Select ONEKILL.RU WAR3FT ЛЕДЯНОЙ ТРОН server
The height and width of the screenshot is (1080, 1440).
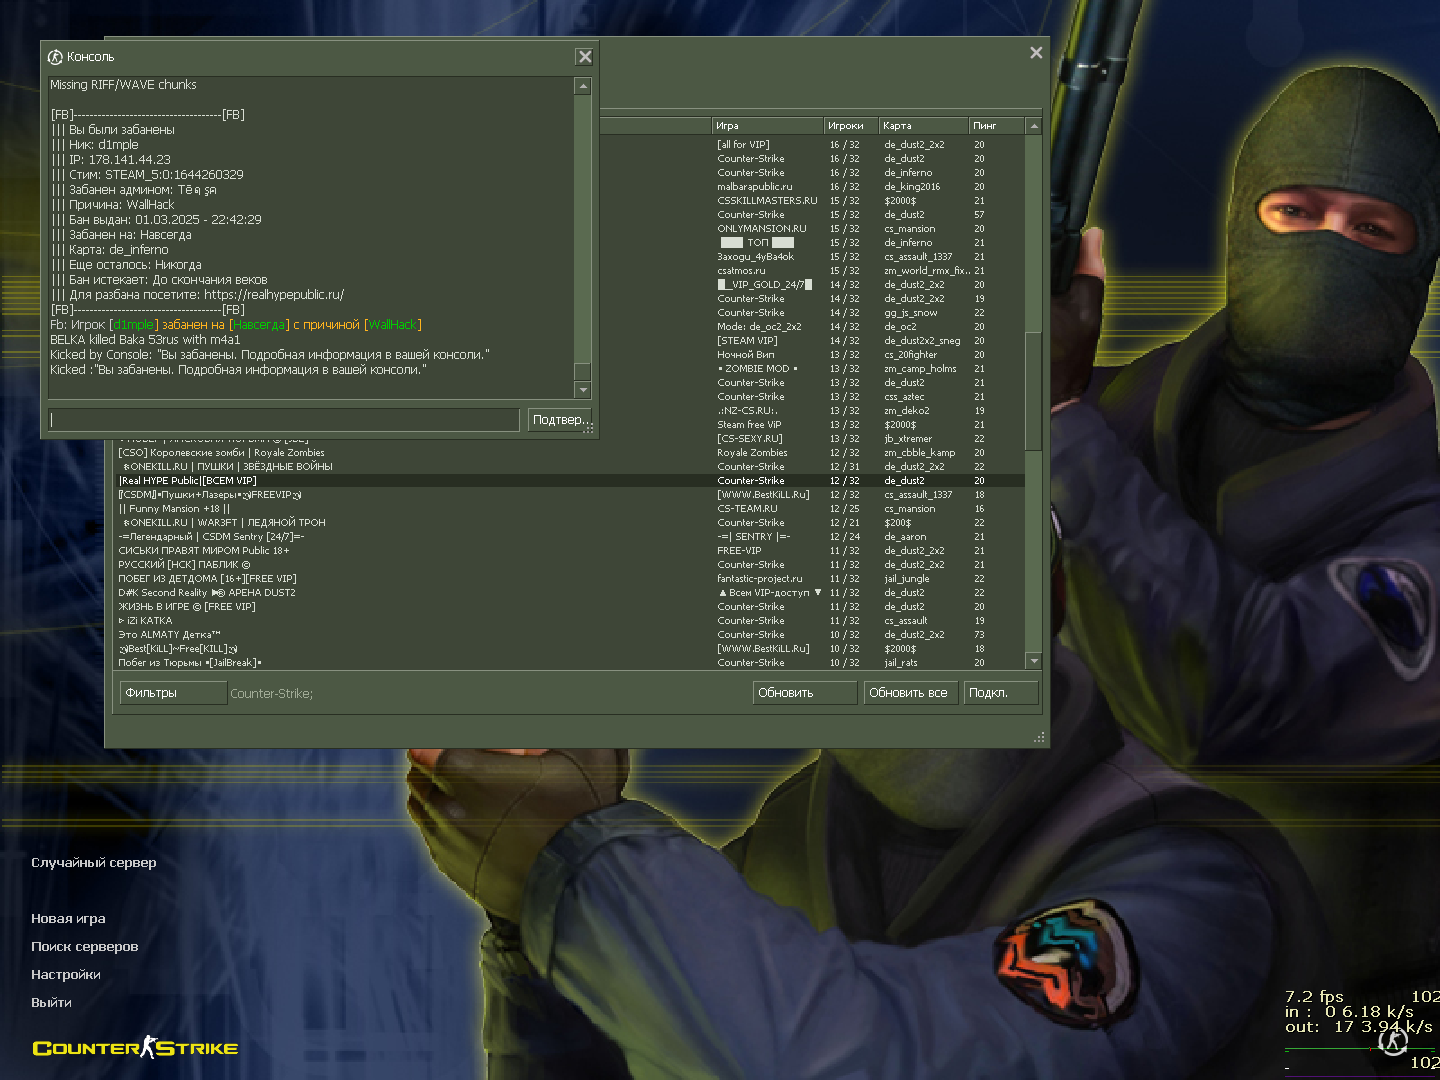coord(570,523)
